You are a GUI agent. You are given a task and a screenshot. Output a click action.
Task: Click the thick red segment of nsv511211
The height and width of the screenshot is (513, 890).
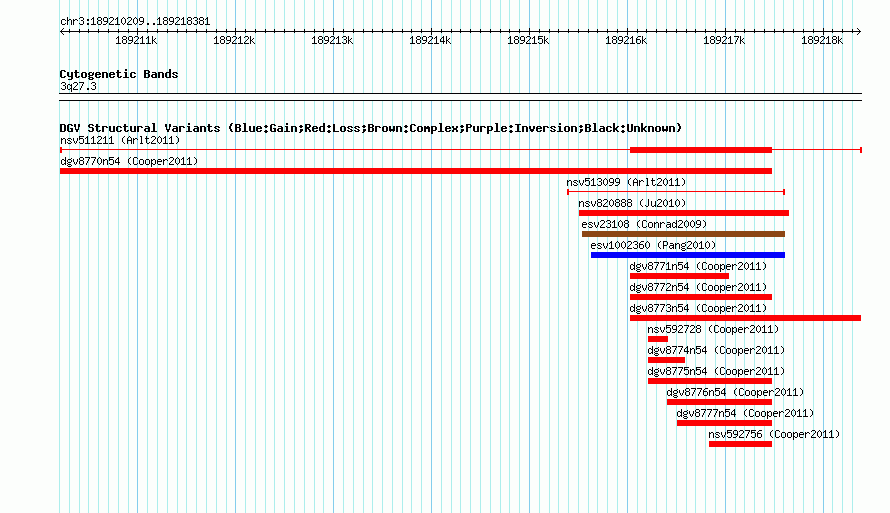(x=701, y=150)
